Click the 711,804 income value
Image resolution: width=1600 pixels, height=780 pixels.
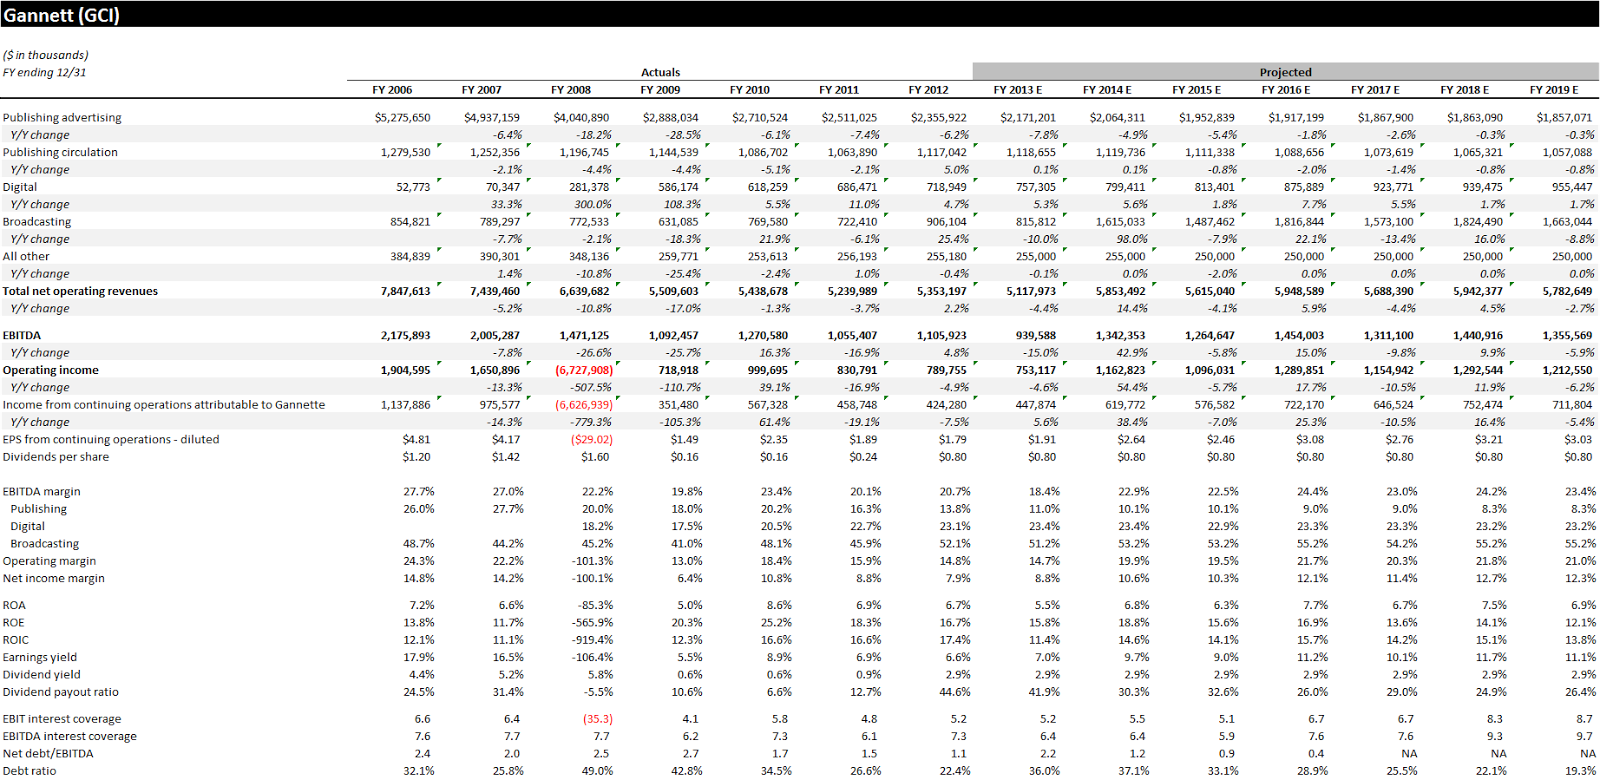(1572, 405)
